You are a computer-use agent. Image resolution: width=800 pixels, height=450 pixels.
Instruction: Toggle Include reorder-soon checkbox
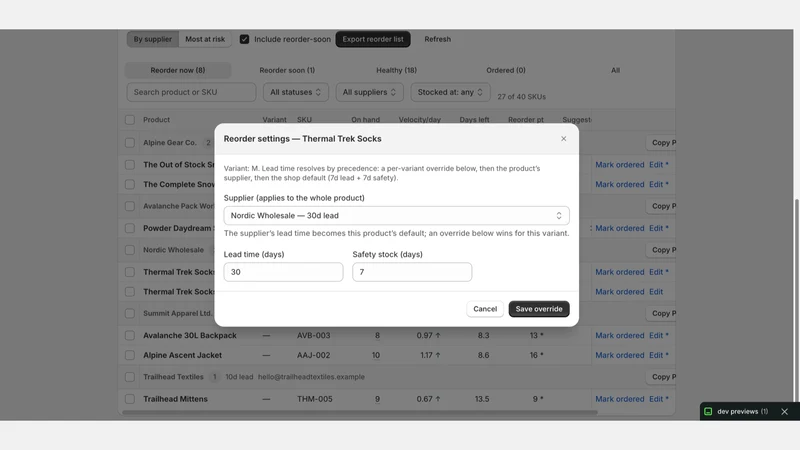click(244, 39)
